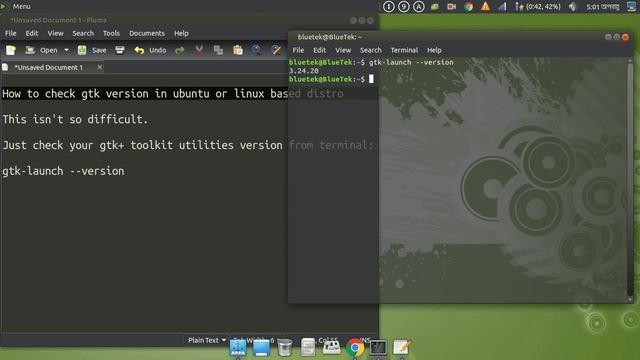Close the terminal window with red button

click(x=625, y=37)
